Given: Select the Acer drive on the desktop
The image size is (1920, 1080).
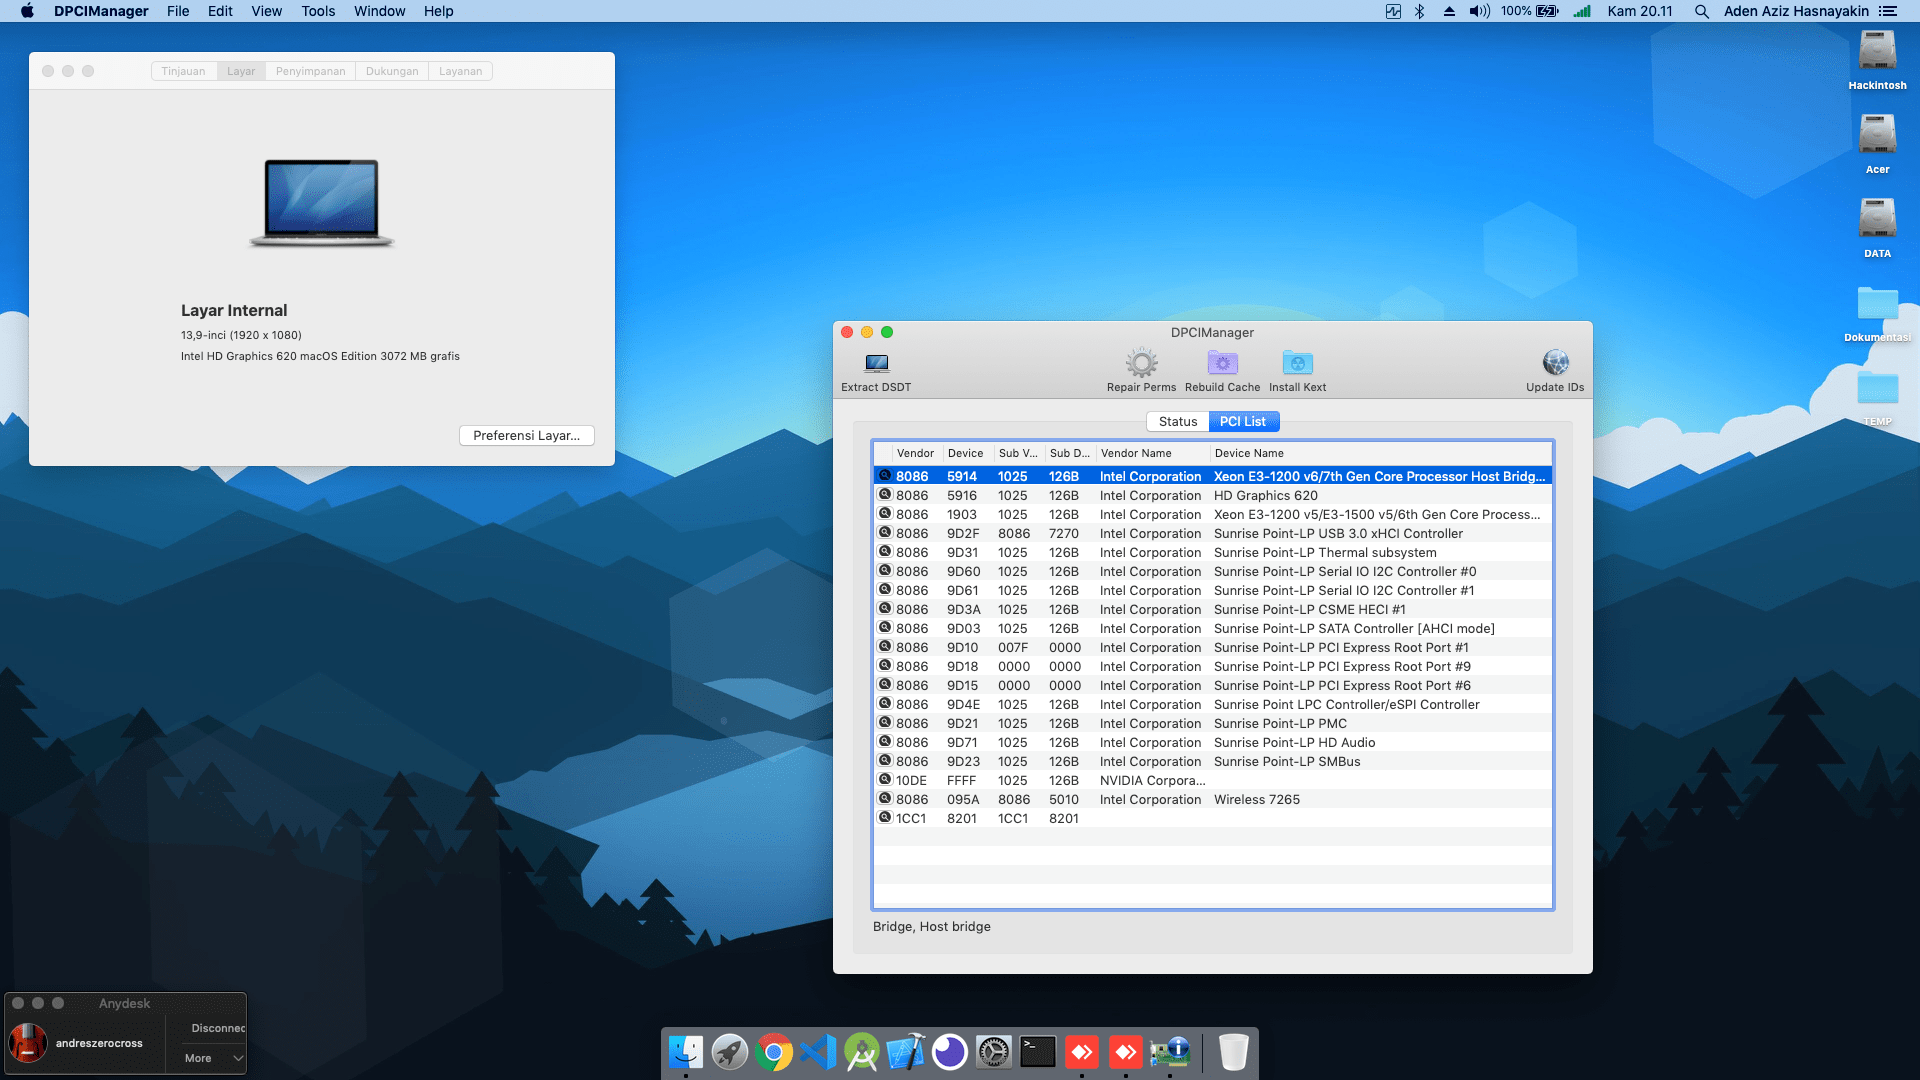Looking at the screenshot, I should tap(1877, 144).
